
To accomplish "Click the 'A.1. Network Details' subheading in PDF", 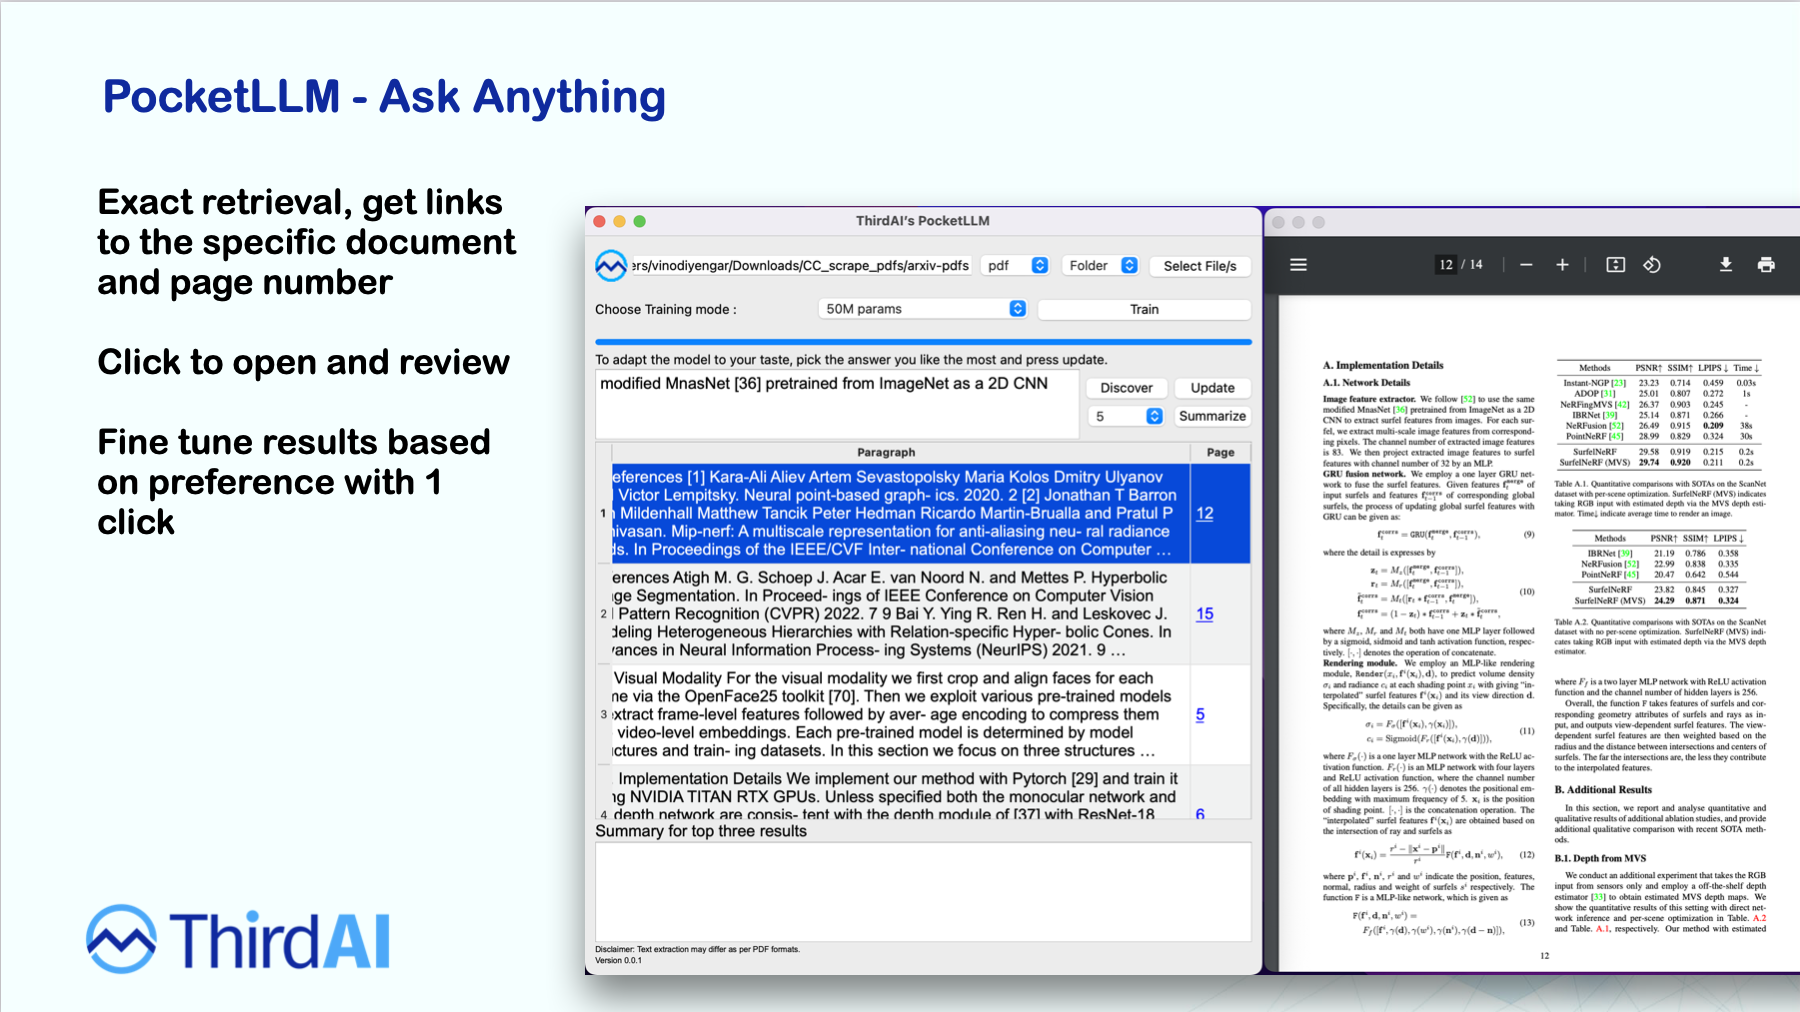I will (x=1366, y=382).
